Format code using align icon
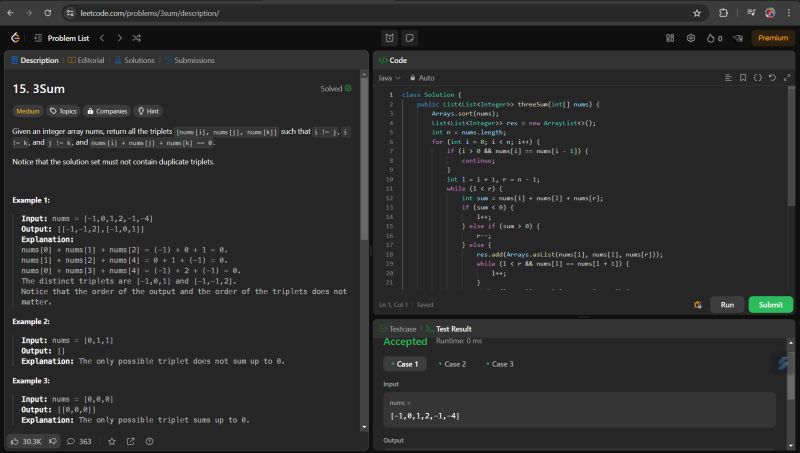 [x=729, y=78]
